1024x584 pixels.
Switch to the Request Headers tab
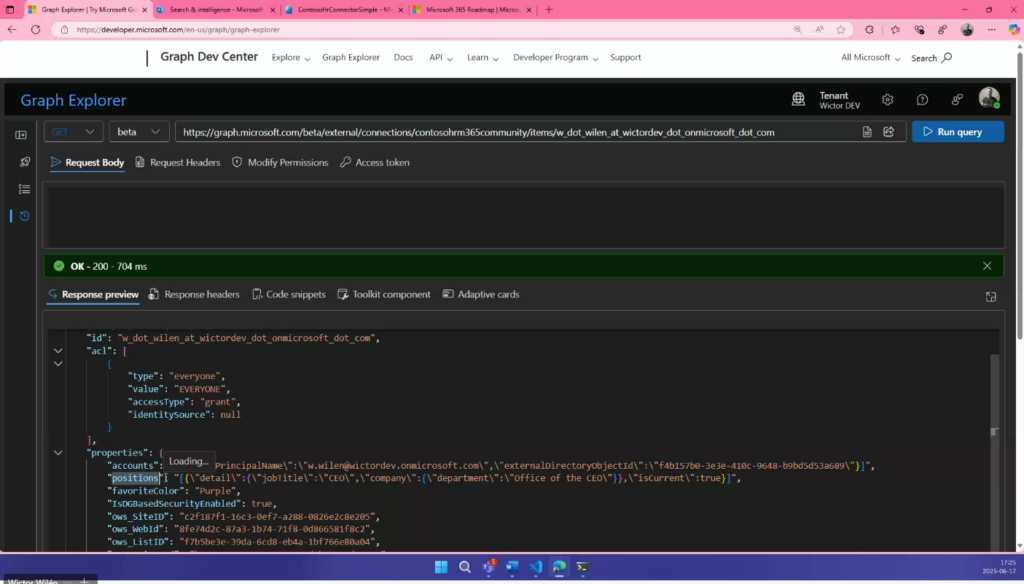[178, 163]
